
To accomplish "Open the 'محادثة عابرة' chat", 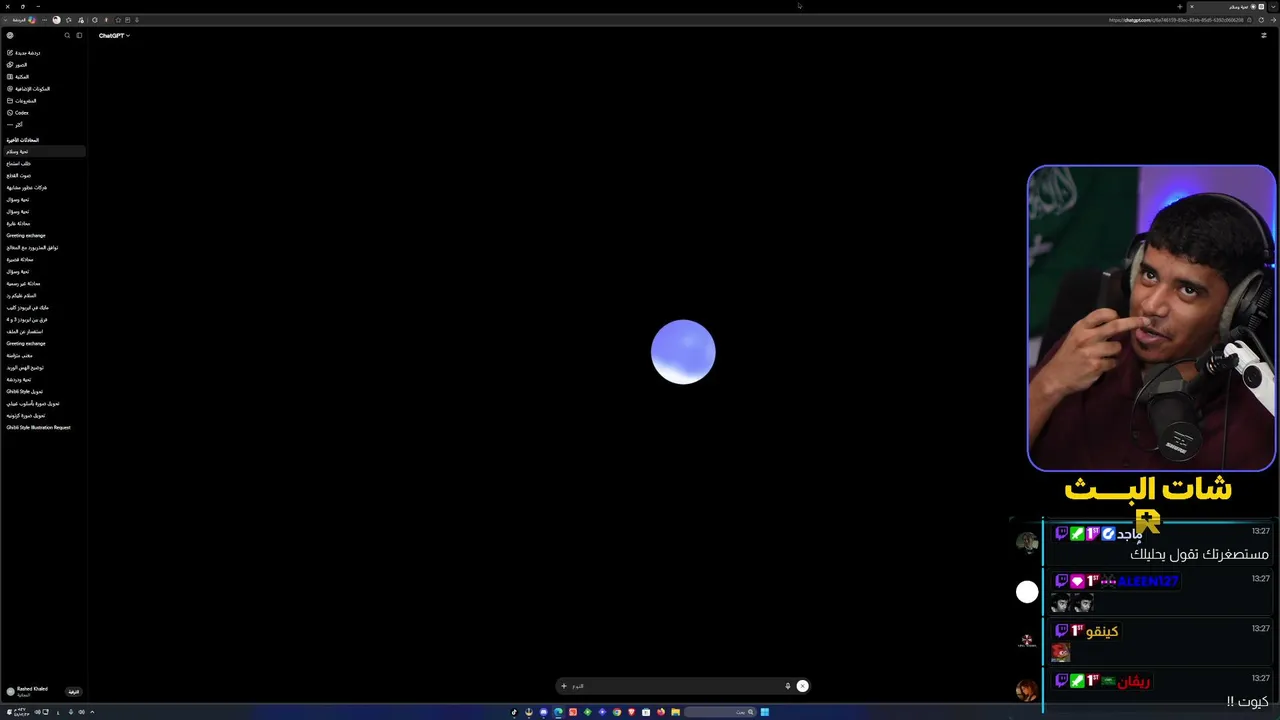I will 18,224.
